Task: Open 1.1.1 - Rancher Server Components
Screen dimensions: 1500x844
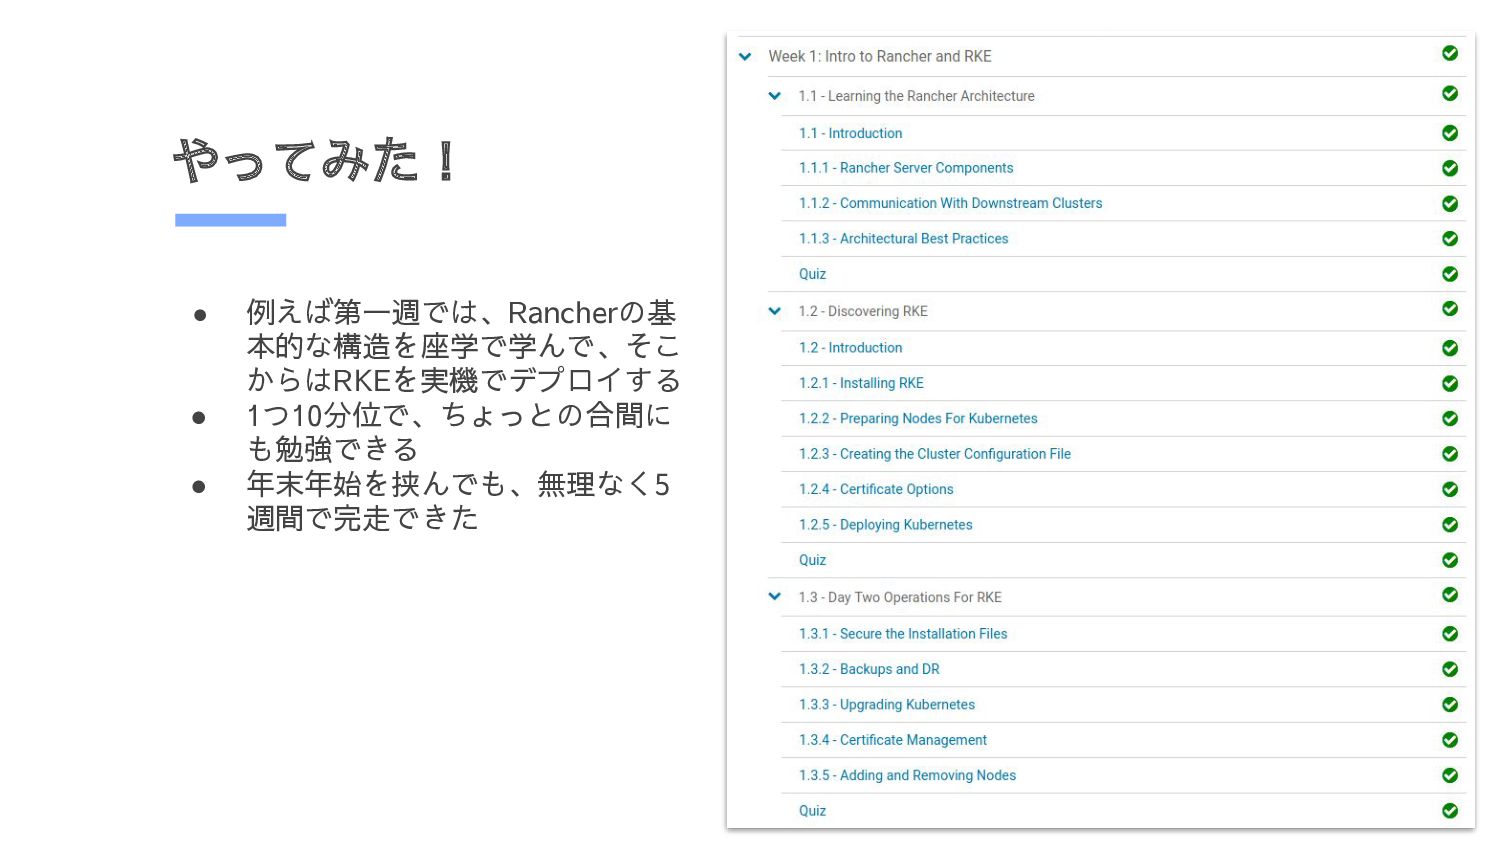Action: (906, 168)
